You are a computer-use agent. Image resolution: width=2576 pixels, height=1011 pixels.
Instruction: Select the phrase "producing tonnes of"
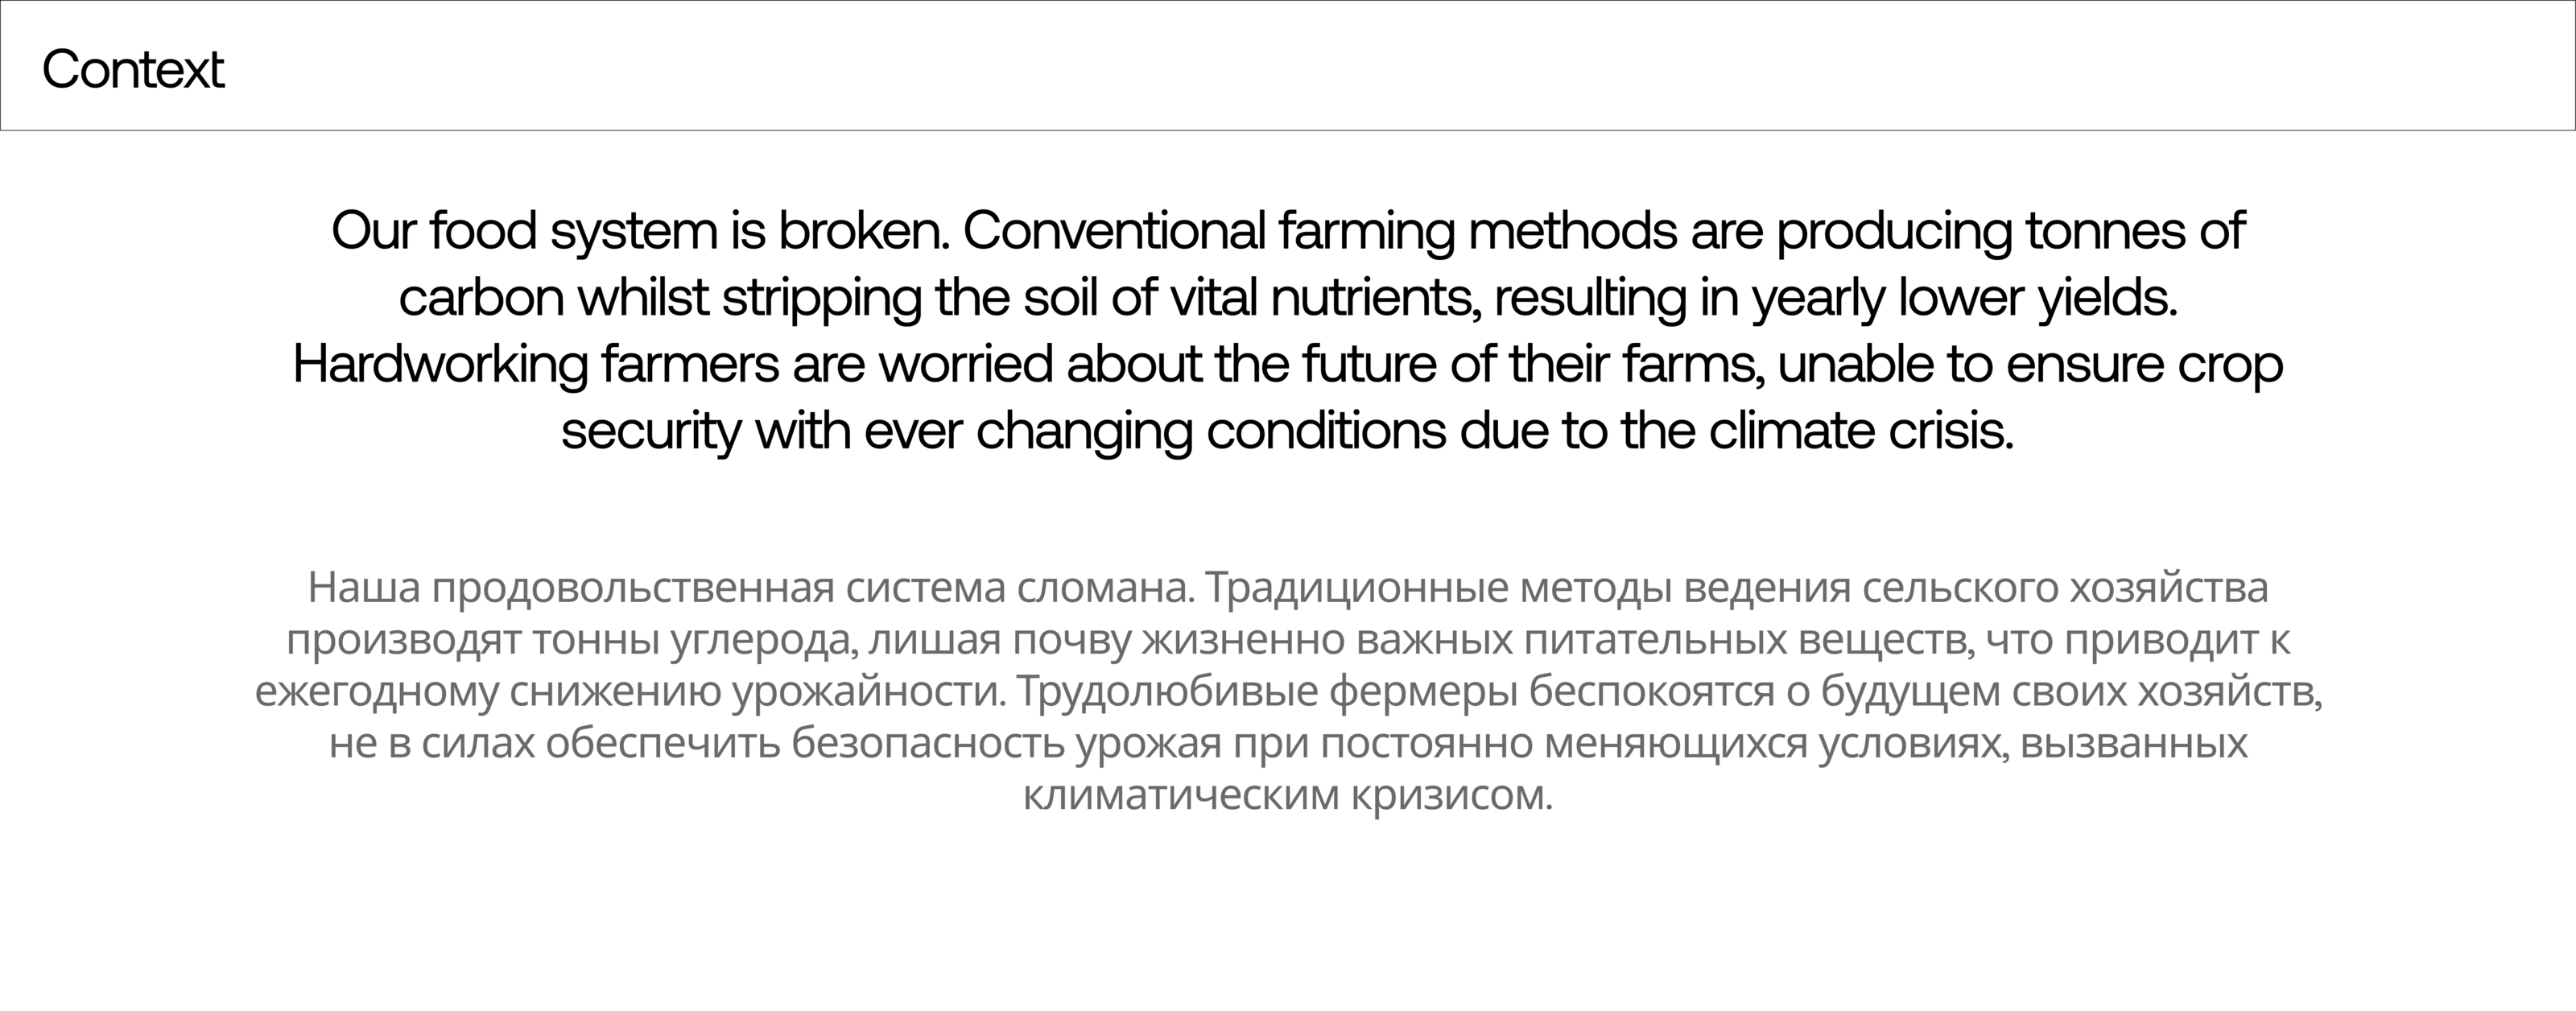[2010, 231]
